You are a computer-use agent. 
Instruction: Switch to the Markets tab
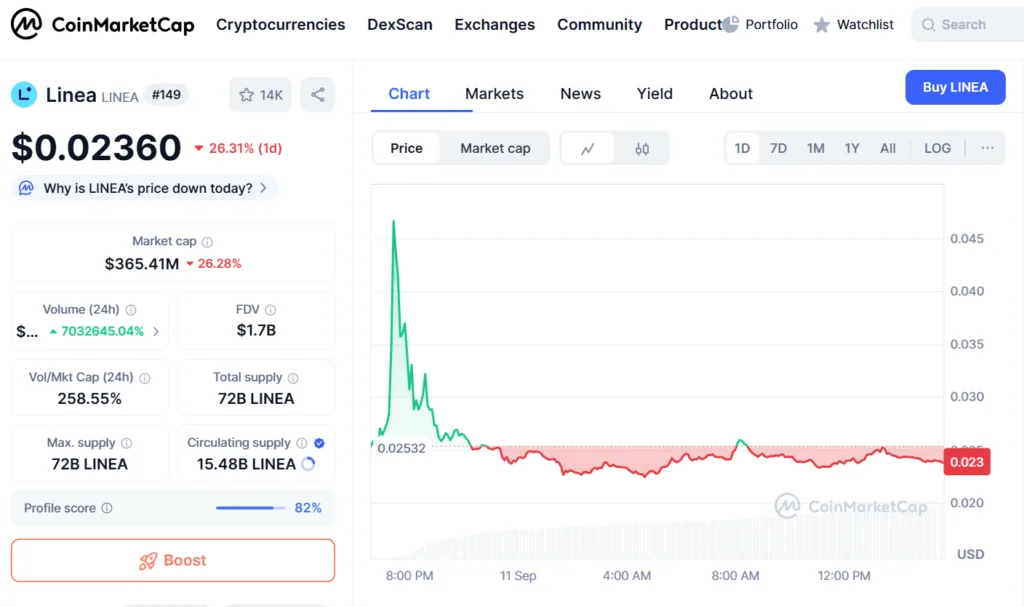pos(494,93)
